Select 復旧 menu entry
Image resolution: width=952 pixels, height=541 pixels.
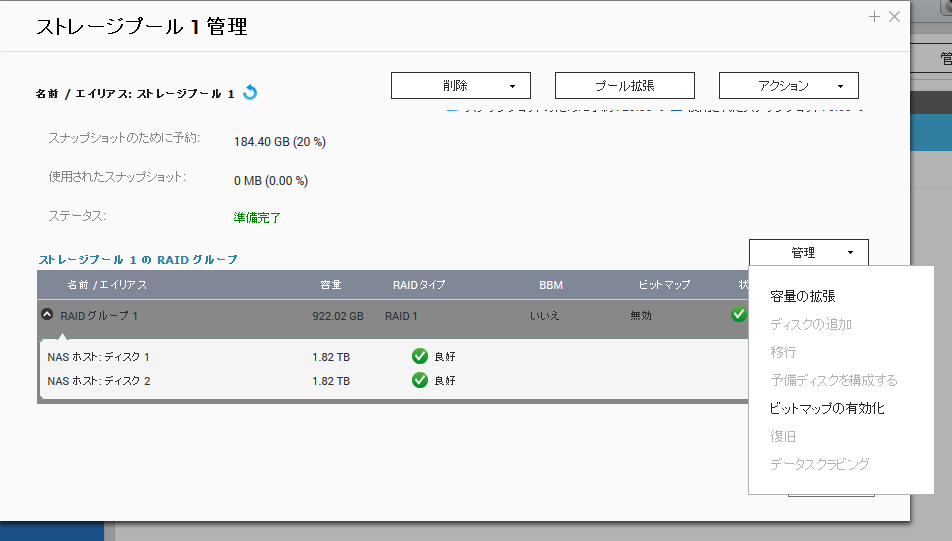click(x=783, y=436)
